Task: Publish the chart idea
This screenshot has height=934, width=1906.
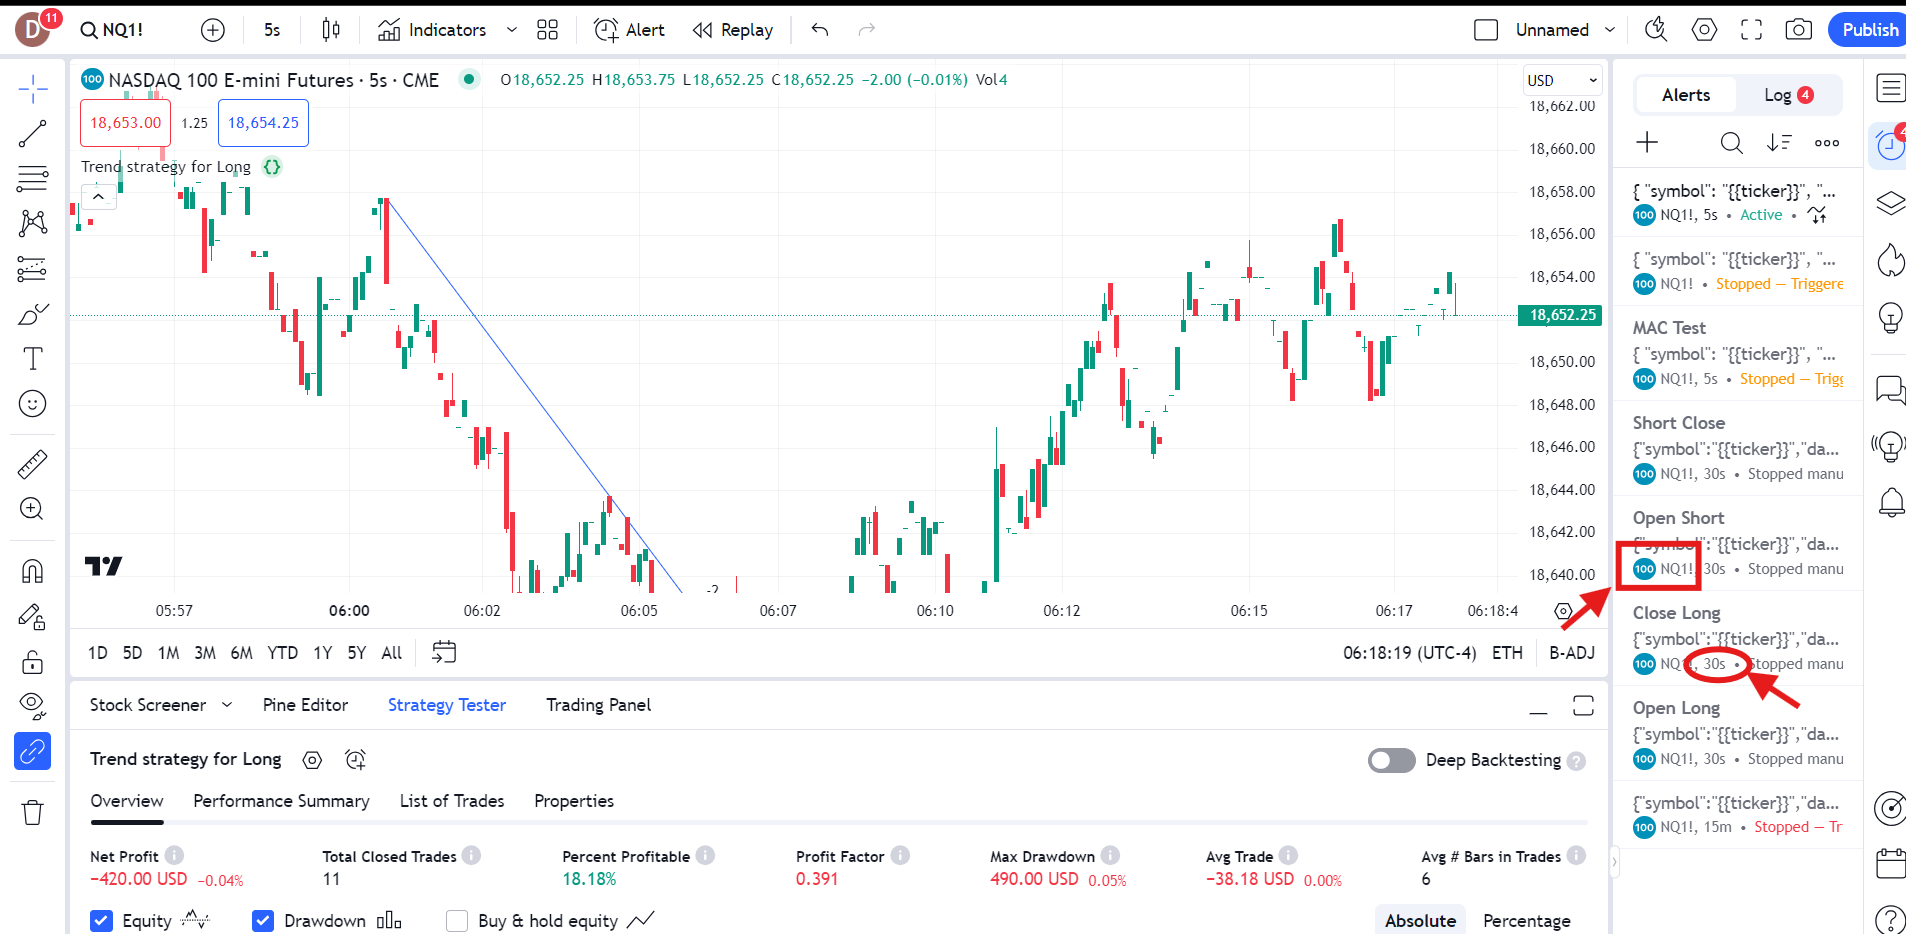Action: point(1868,30)
